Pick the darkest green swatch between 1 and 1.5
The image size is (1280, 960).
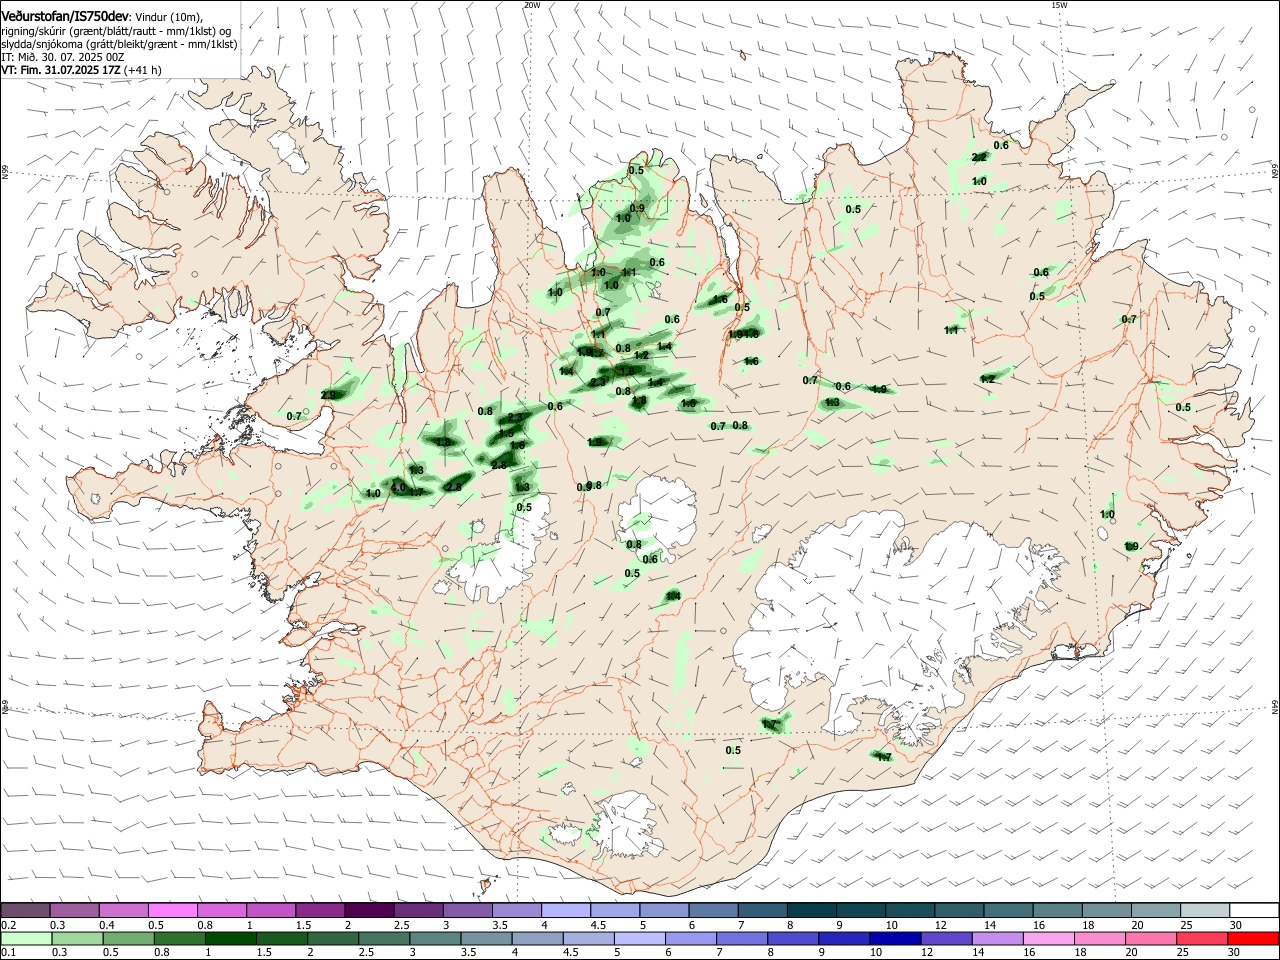click(231, 938)
